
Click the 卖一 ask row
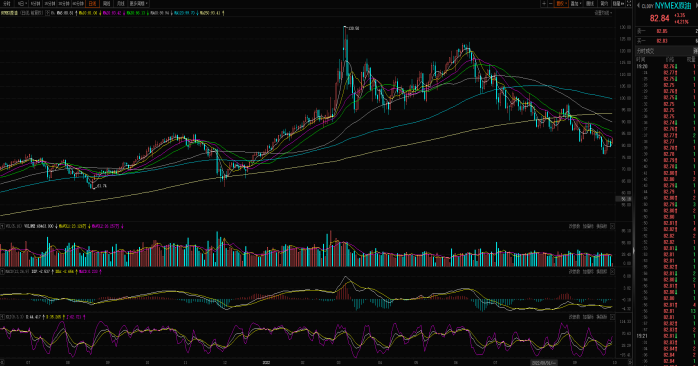click(666, 31)
